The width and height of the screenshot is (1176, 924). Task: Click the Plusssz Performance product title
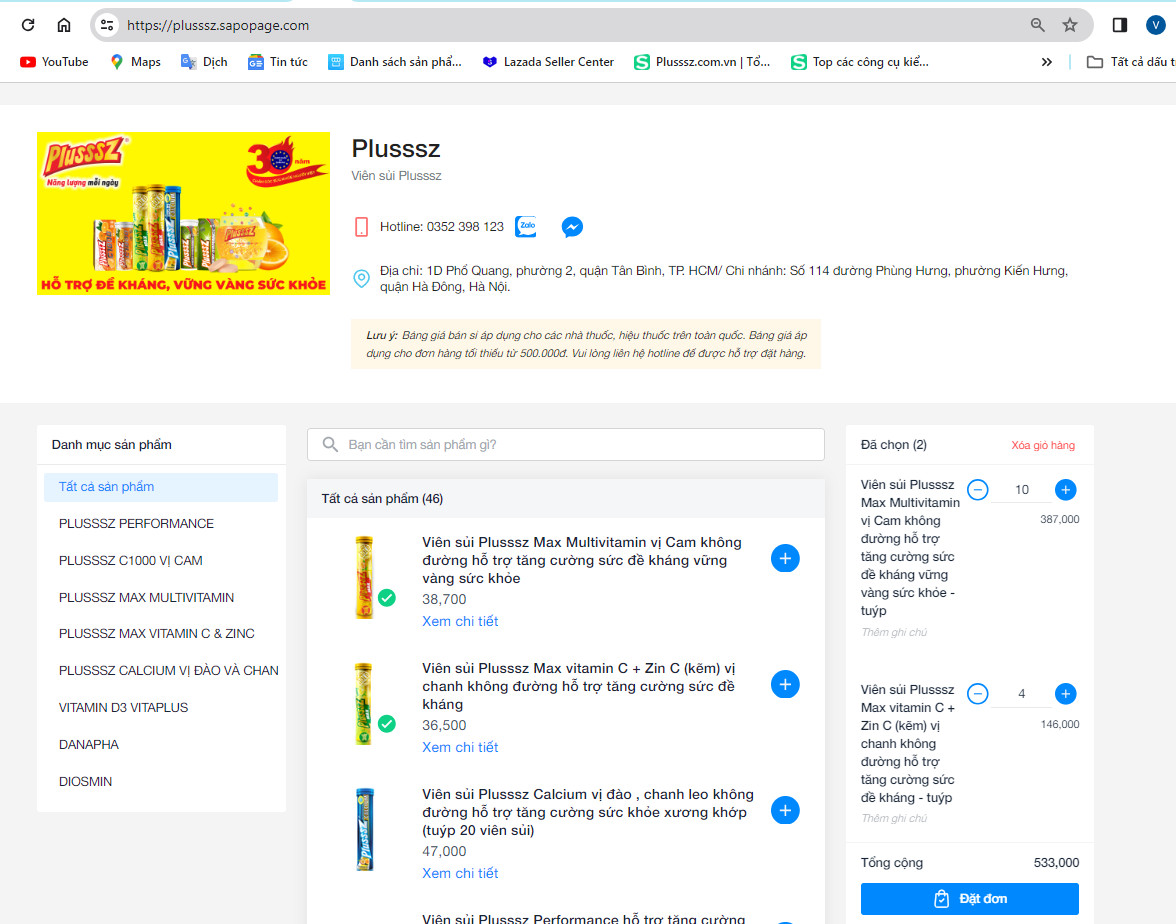coord(584,918)
